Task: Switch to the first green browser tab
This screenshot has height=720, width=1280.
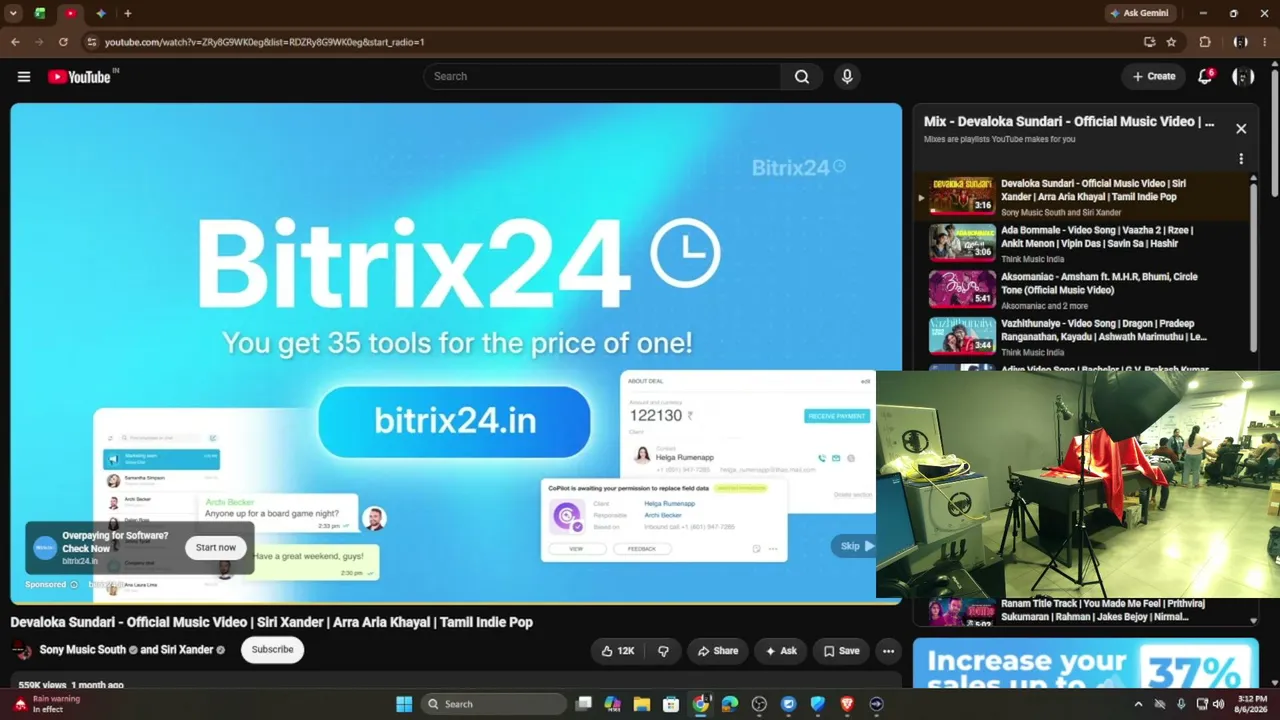Action: [40, 14]
